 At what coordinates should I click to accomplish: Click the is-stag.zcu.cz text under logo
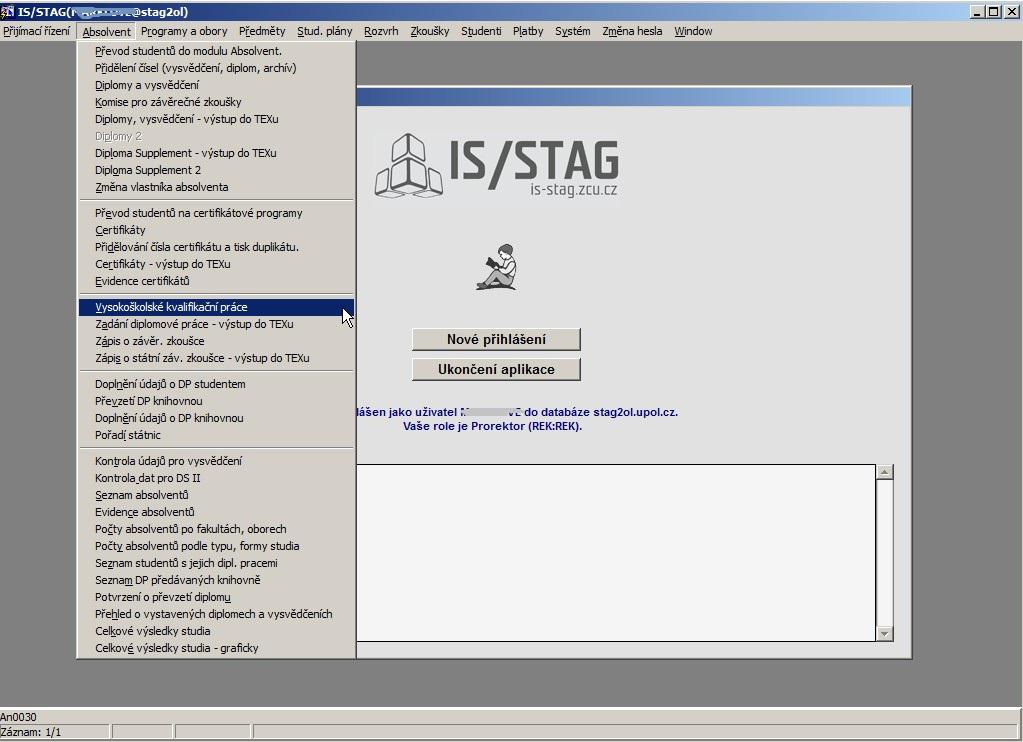[573, 189]
